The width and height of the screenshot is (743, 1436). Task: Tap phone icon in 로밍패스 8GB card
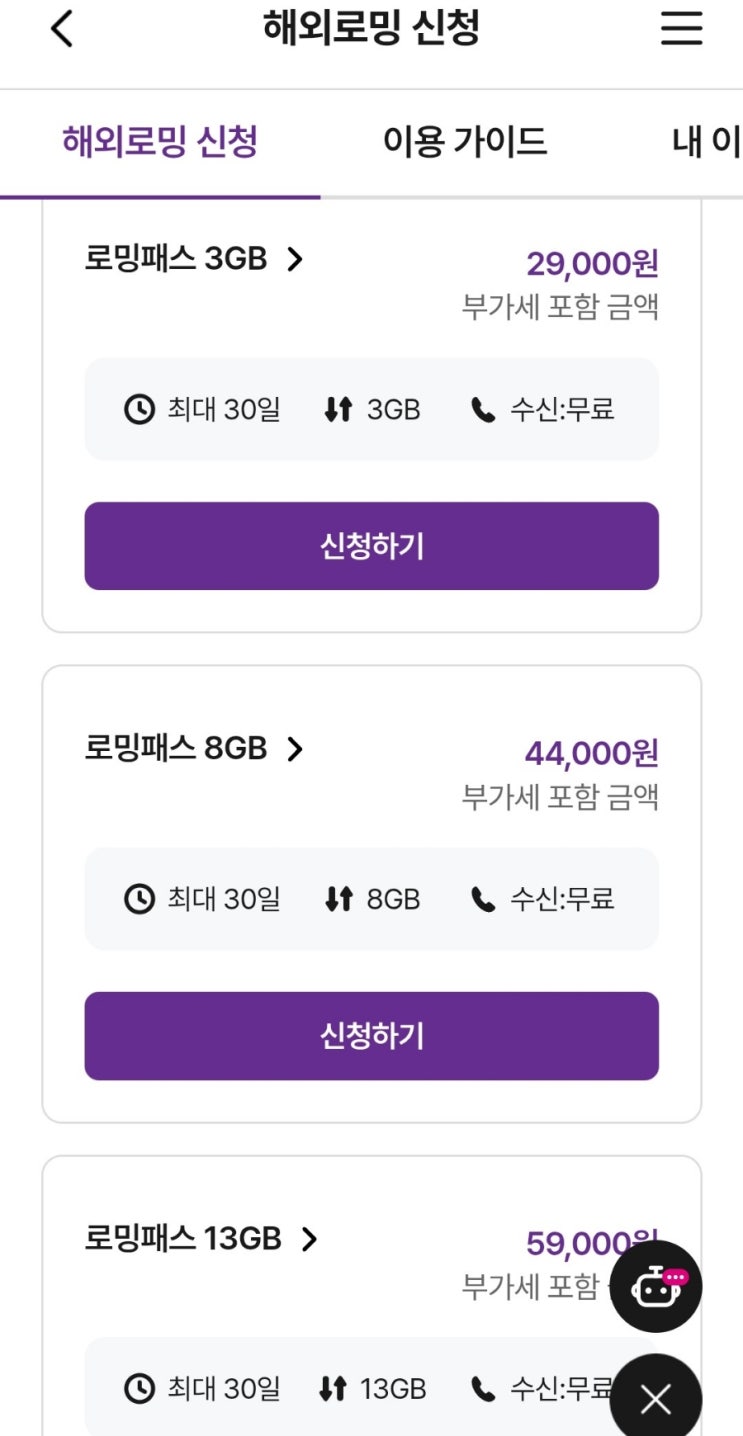[483, 899]
